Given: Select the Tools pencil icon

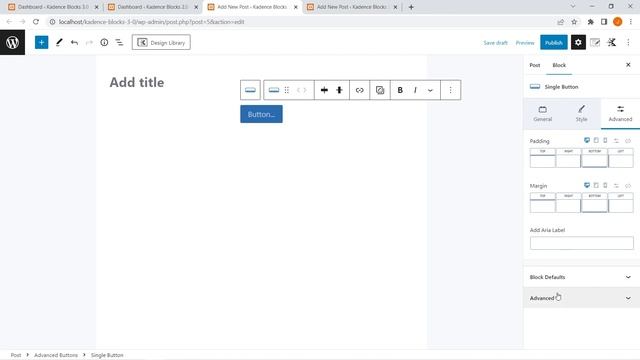Looking at the screenshot, I should [59, 42].
